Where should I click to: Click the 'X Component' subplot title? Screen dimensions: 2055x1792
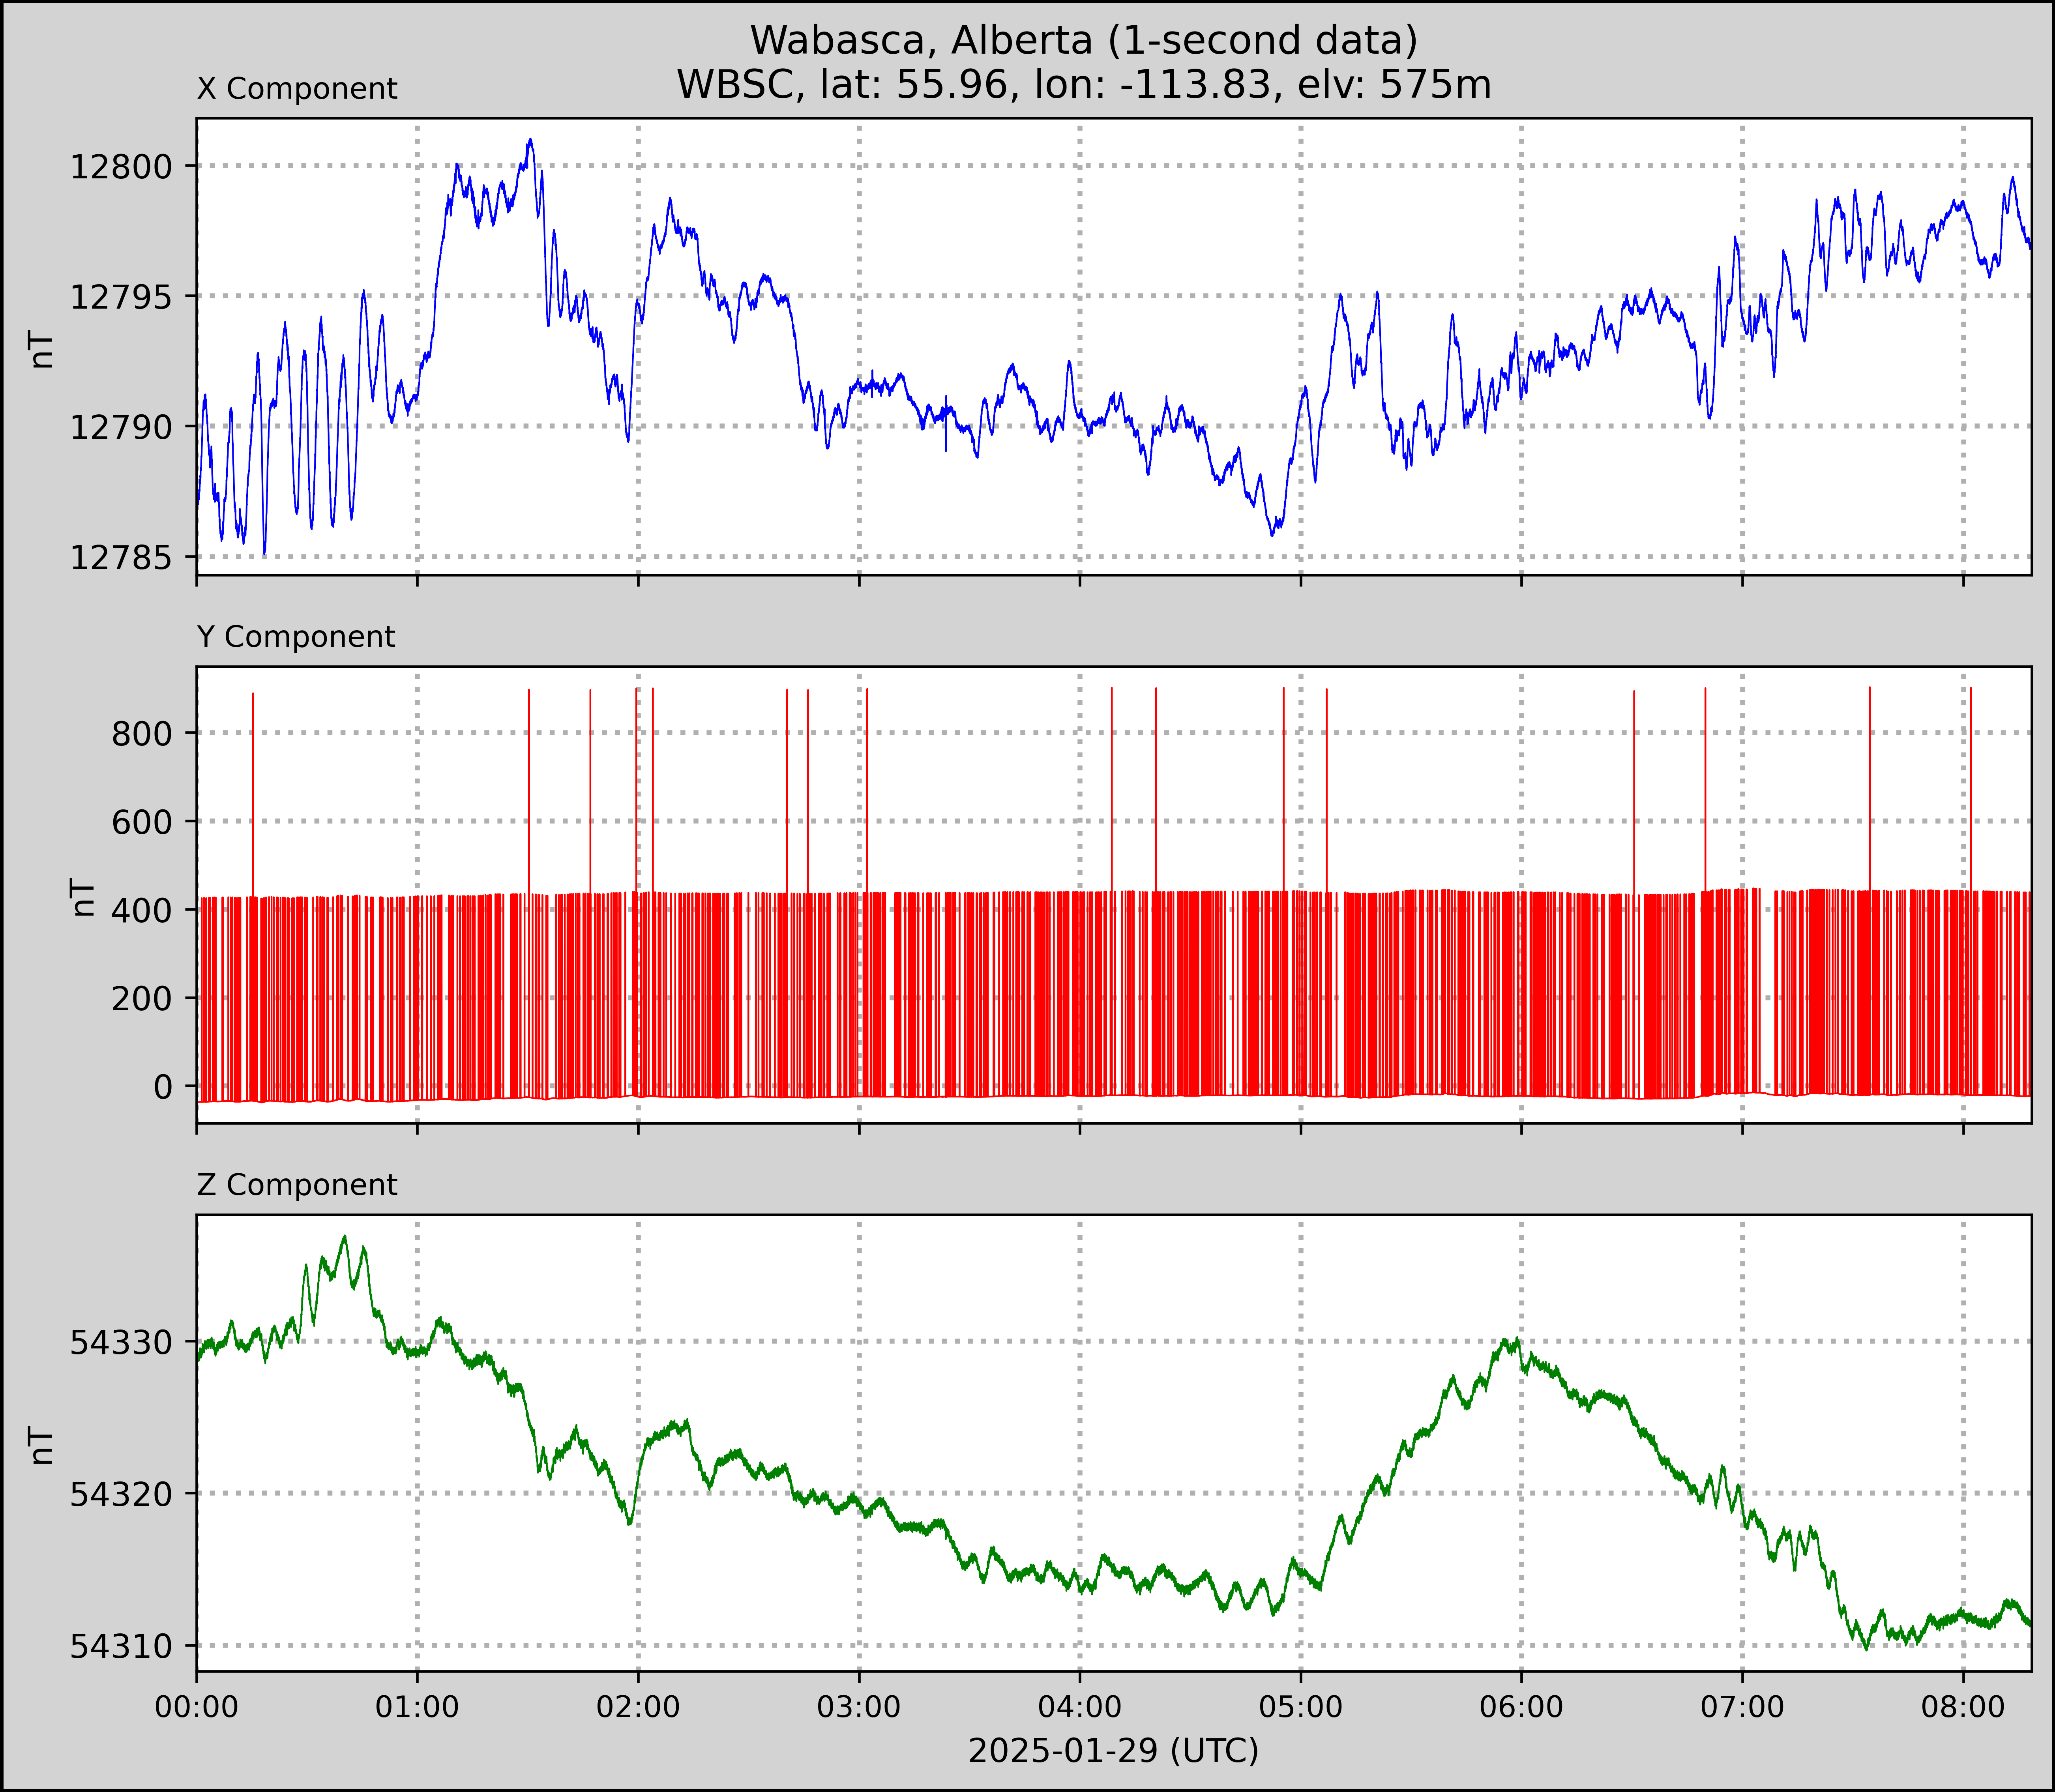[297, 89]
